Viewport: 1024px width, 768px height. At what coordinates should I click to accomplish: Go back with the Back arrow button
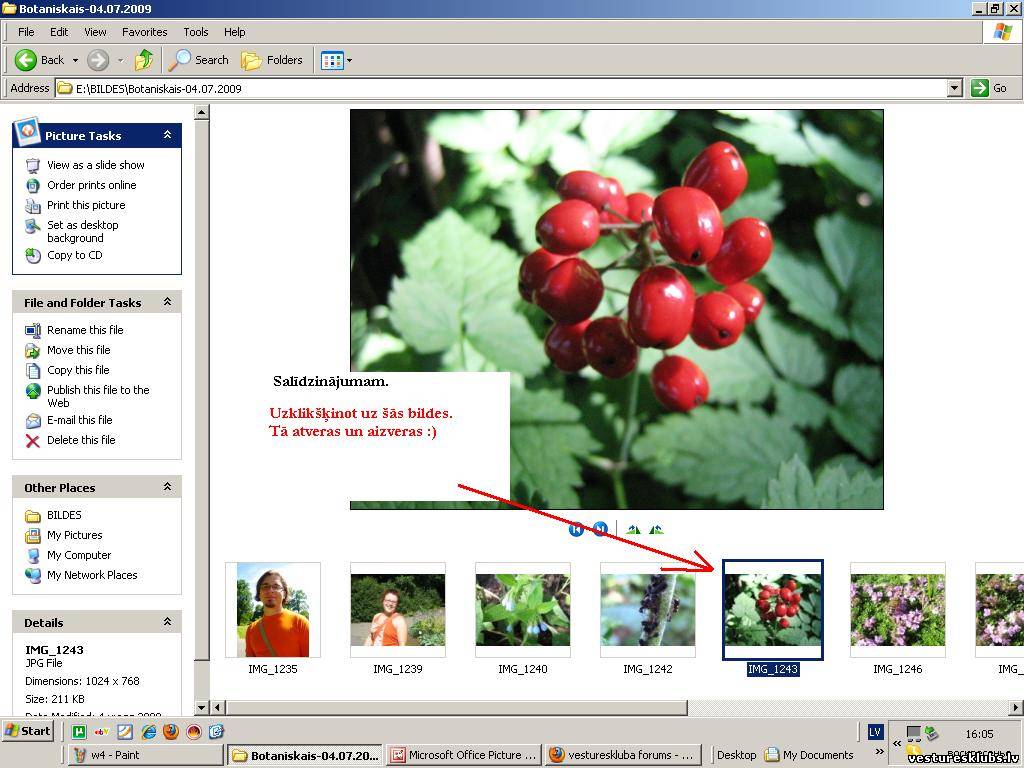(39, 60)
